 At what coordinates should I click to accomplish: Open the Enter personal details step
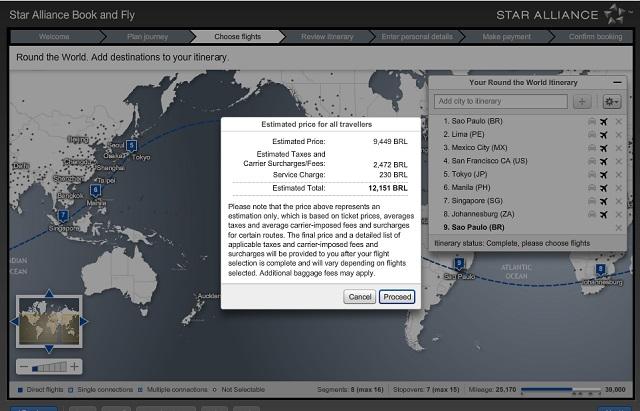(x=417, y=37)
